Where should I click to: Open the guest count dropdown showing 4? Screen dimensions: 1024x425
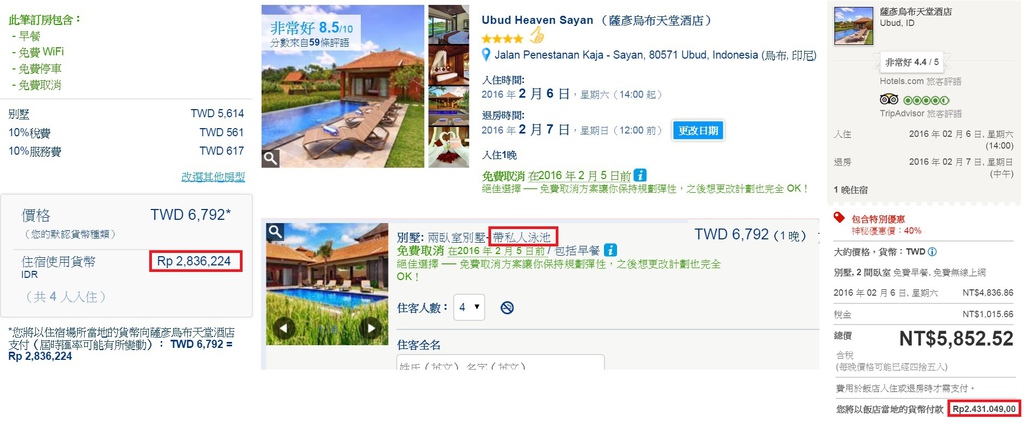(469, 307)
